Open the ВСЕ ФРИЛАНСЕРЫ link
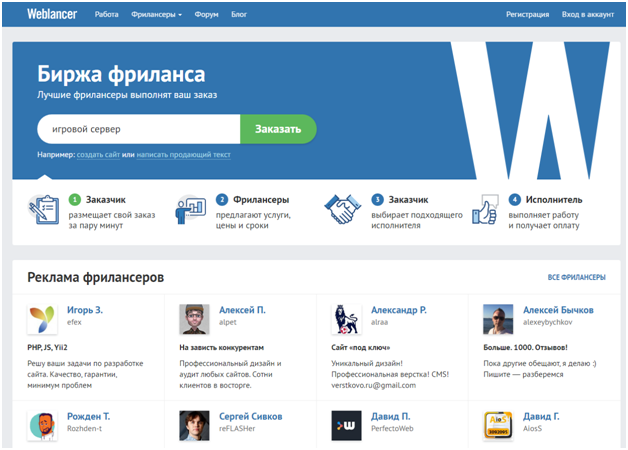Image resolution: width=628 pixels, height=450 pixels. pyautogui.click(x=576, y=277)
